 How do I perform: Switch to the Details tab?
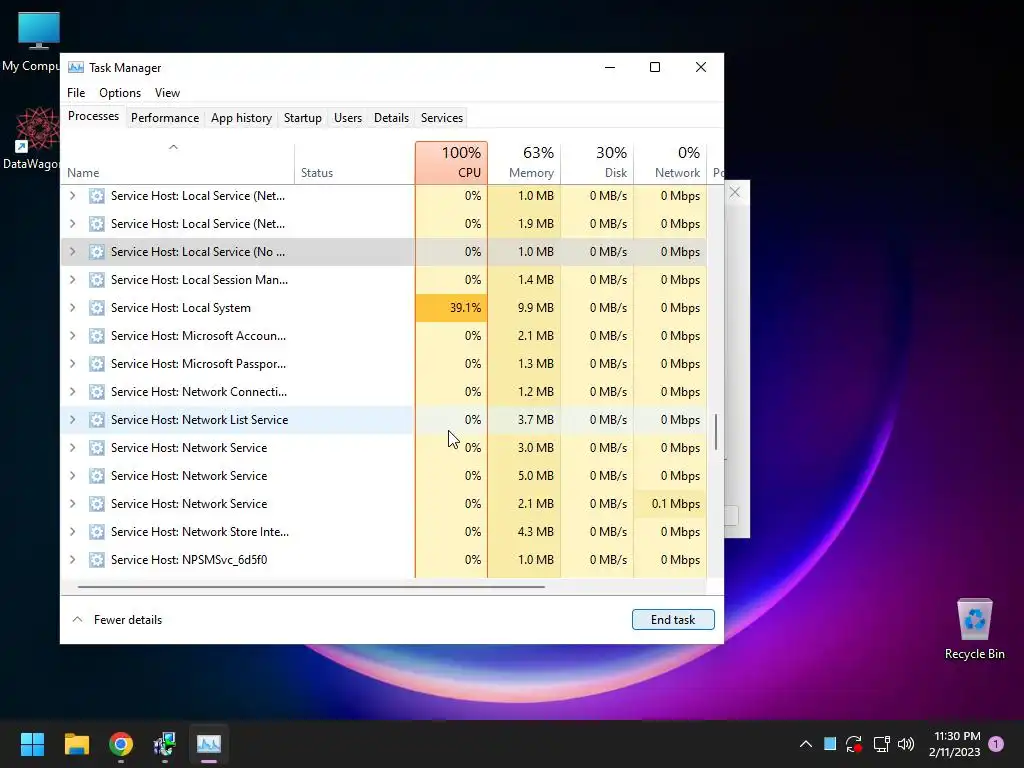pos(391,118)
